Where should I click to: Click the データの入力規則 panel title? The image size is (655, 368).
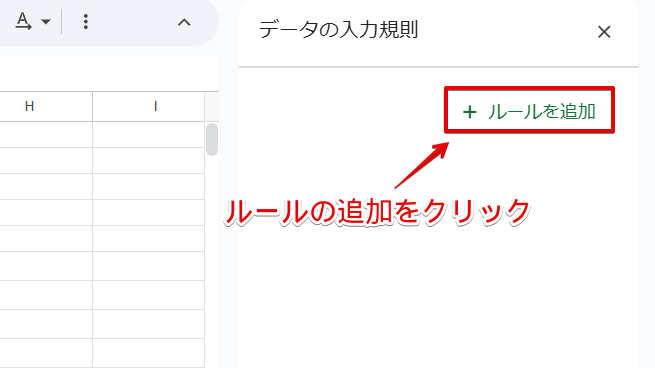click(338, 30)
